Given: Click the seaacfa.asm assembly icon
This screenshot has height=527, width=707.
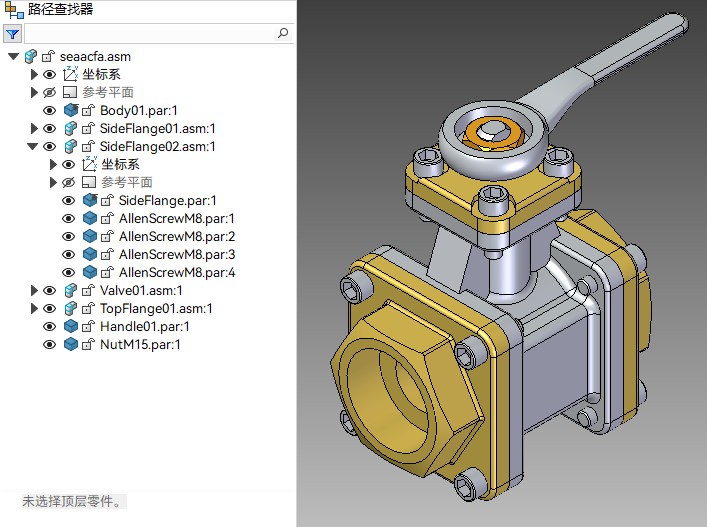Looking at the screenshot, I should point(31,56).
